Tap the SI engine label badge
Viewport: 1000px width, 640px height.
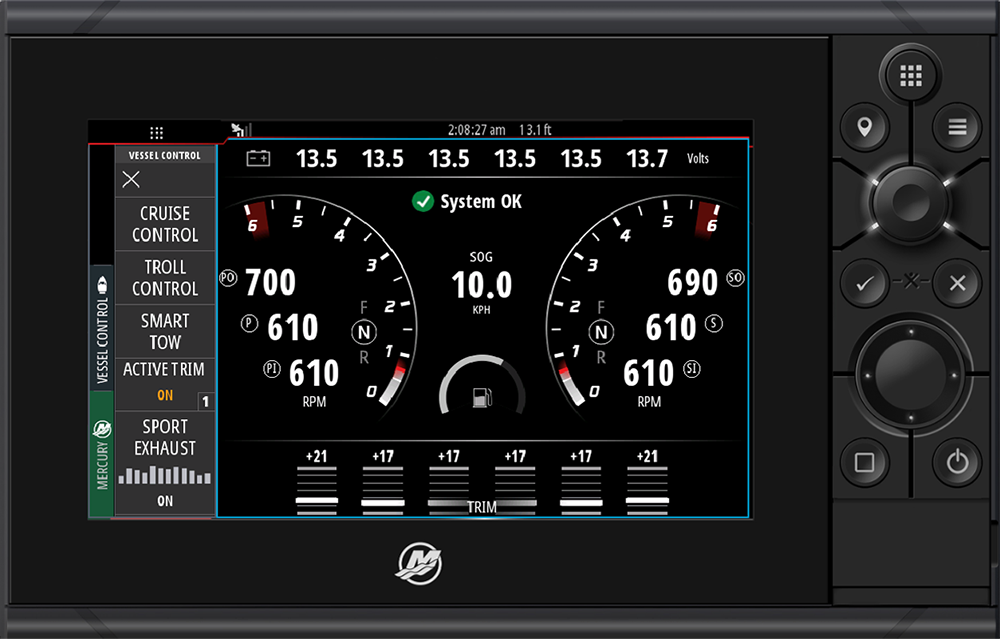692,368
